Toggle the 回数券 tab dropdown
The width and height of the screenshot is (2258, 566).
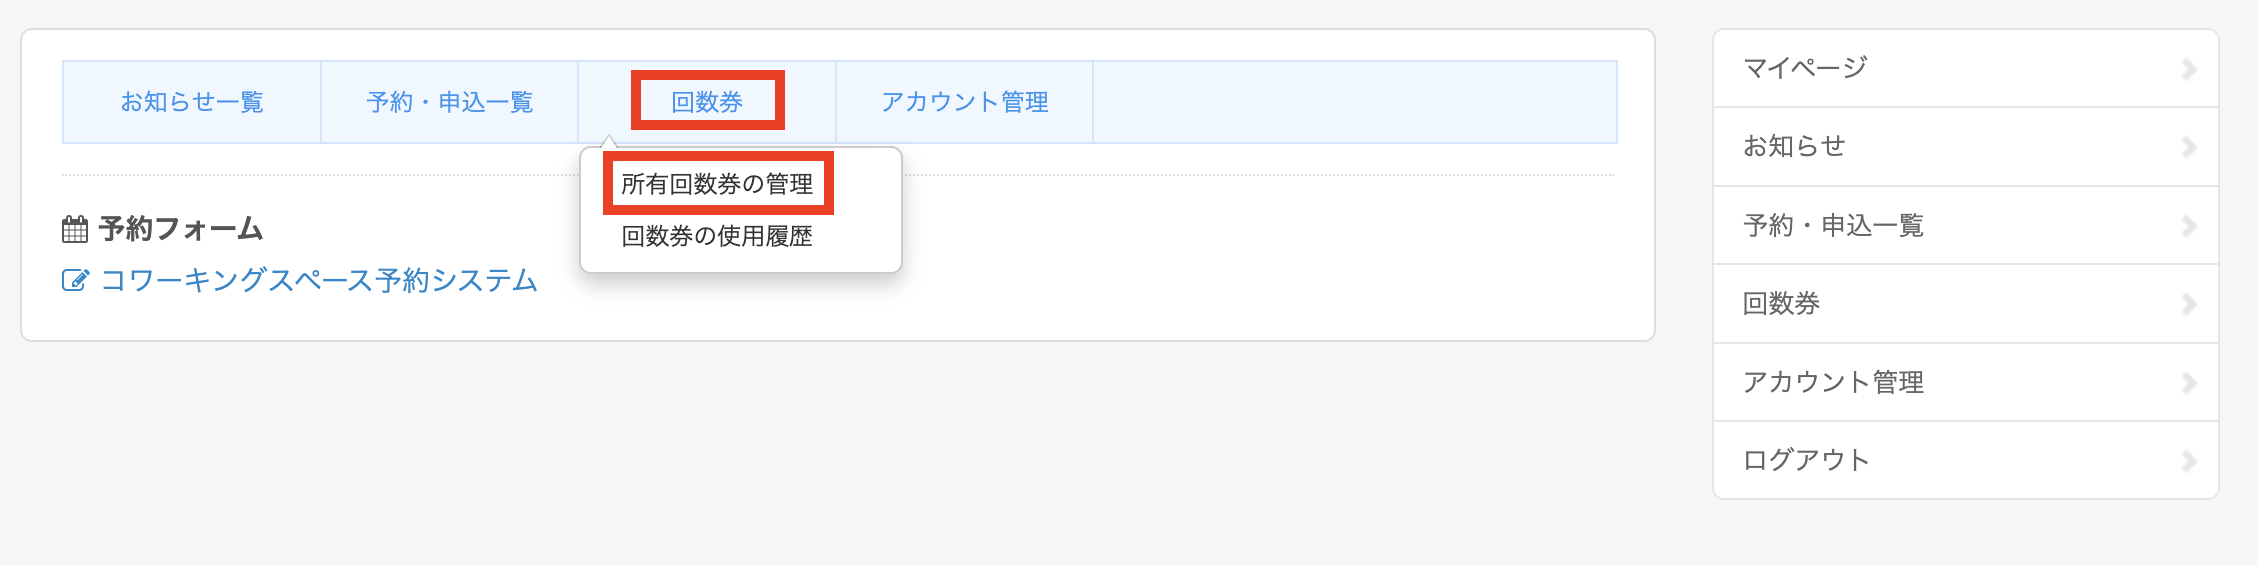707,102
